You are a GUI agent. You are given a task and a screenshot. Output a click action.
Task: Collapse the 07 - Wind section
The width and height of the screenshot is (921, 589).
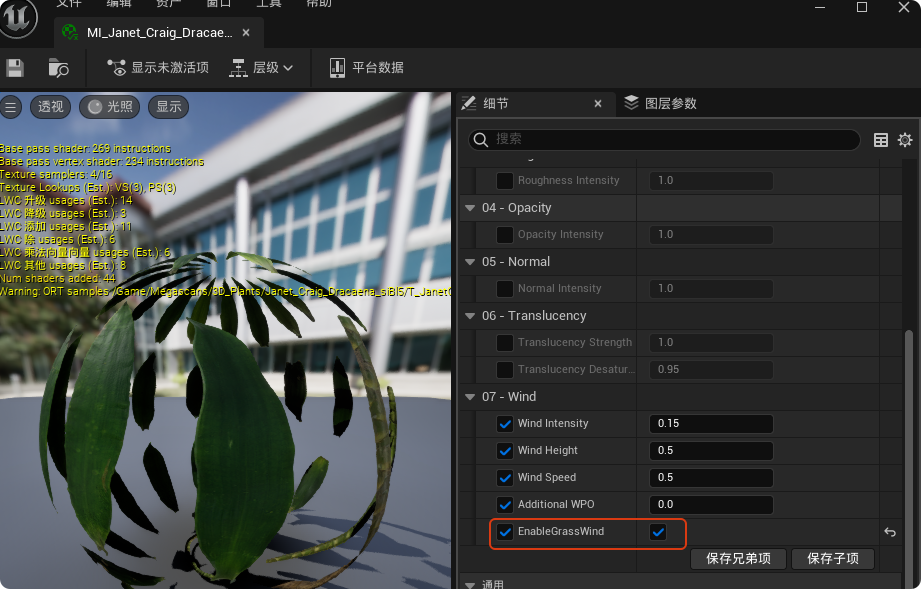pos(470,397)
